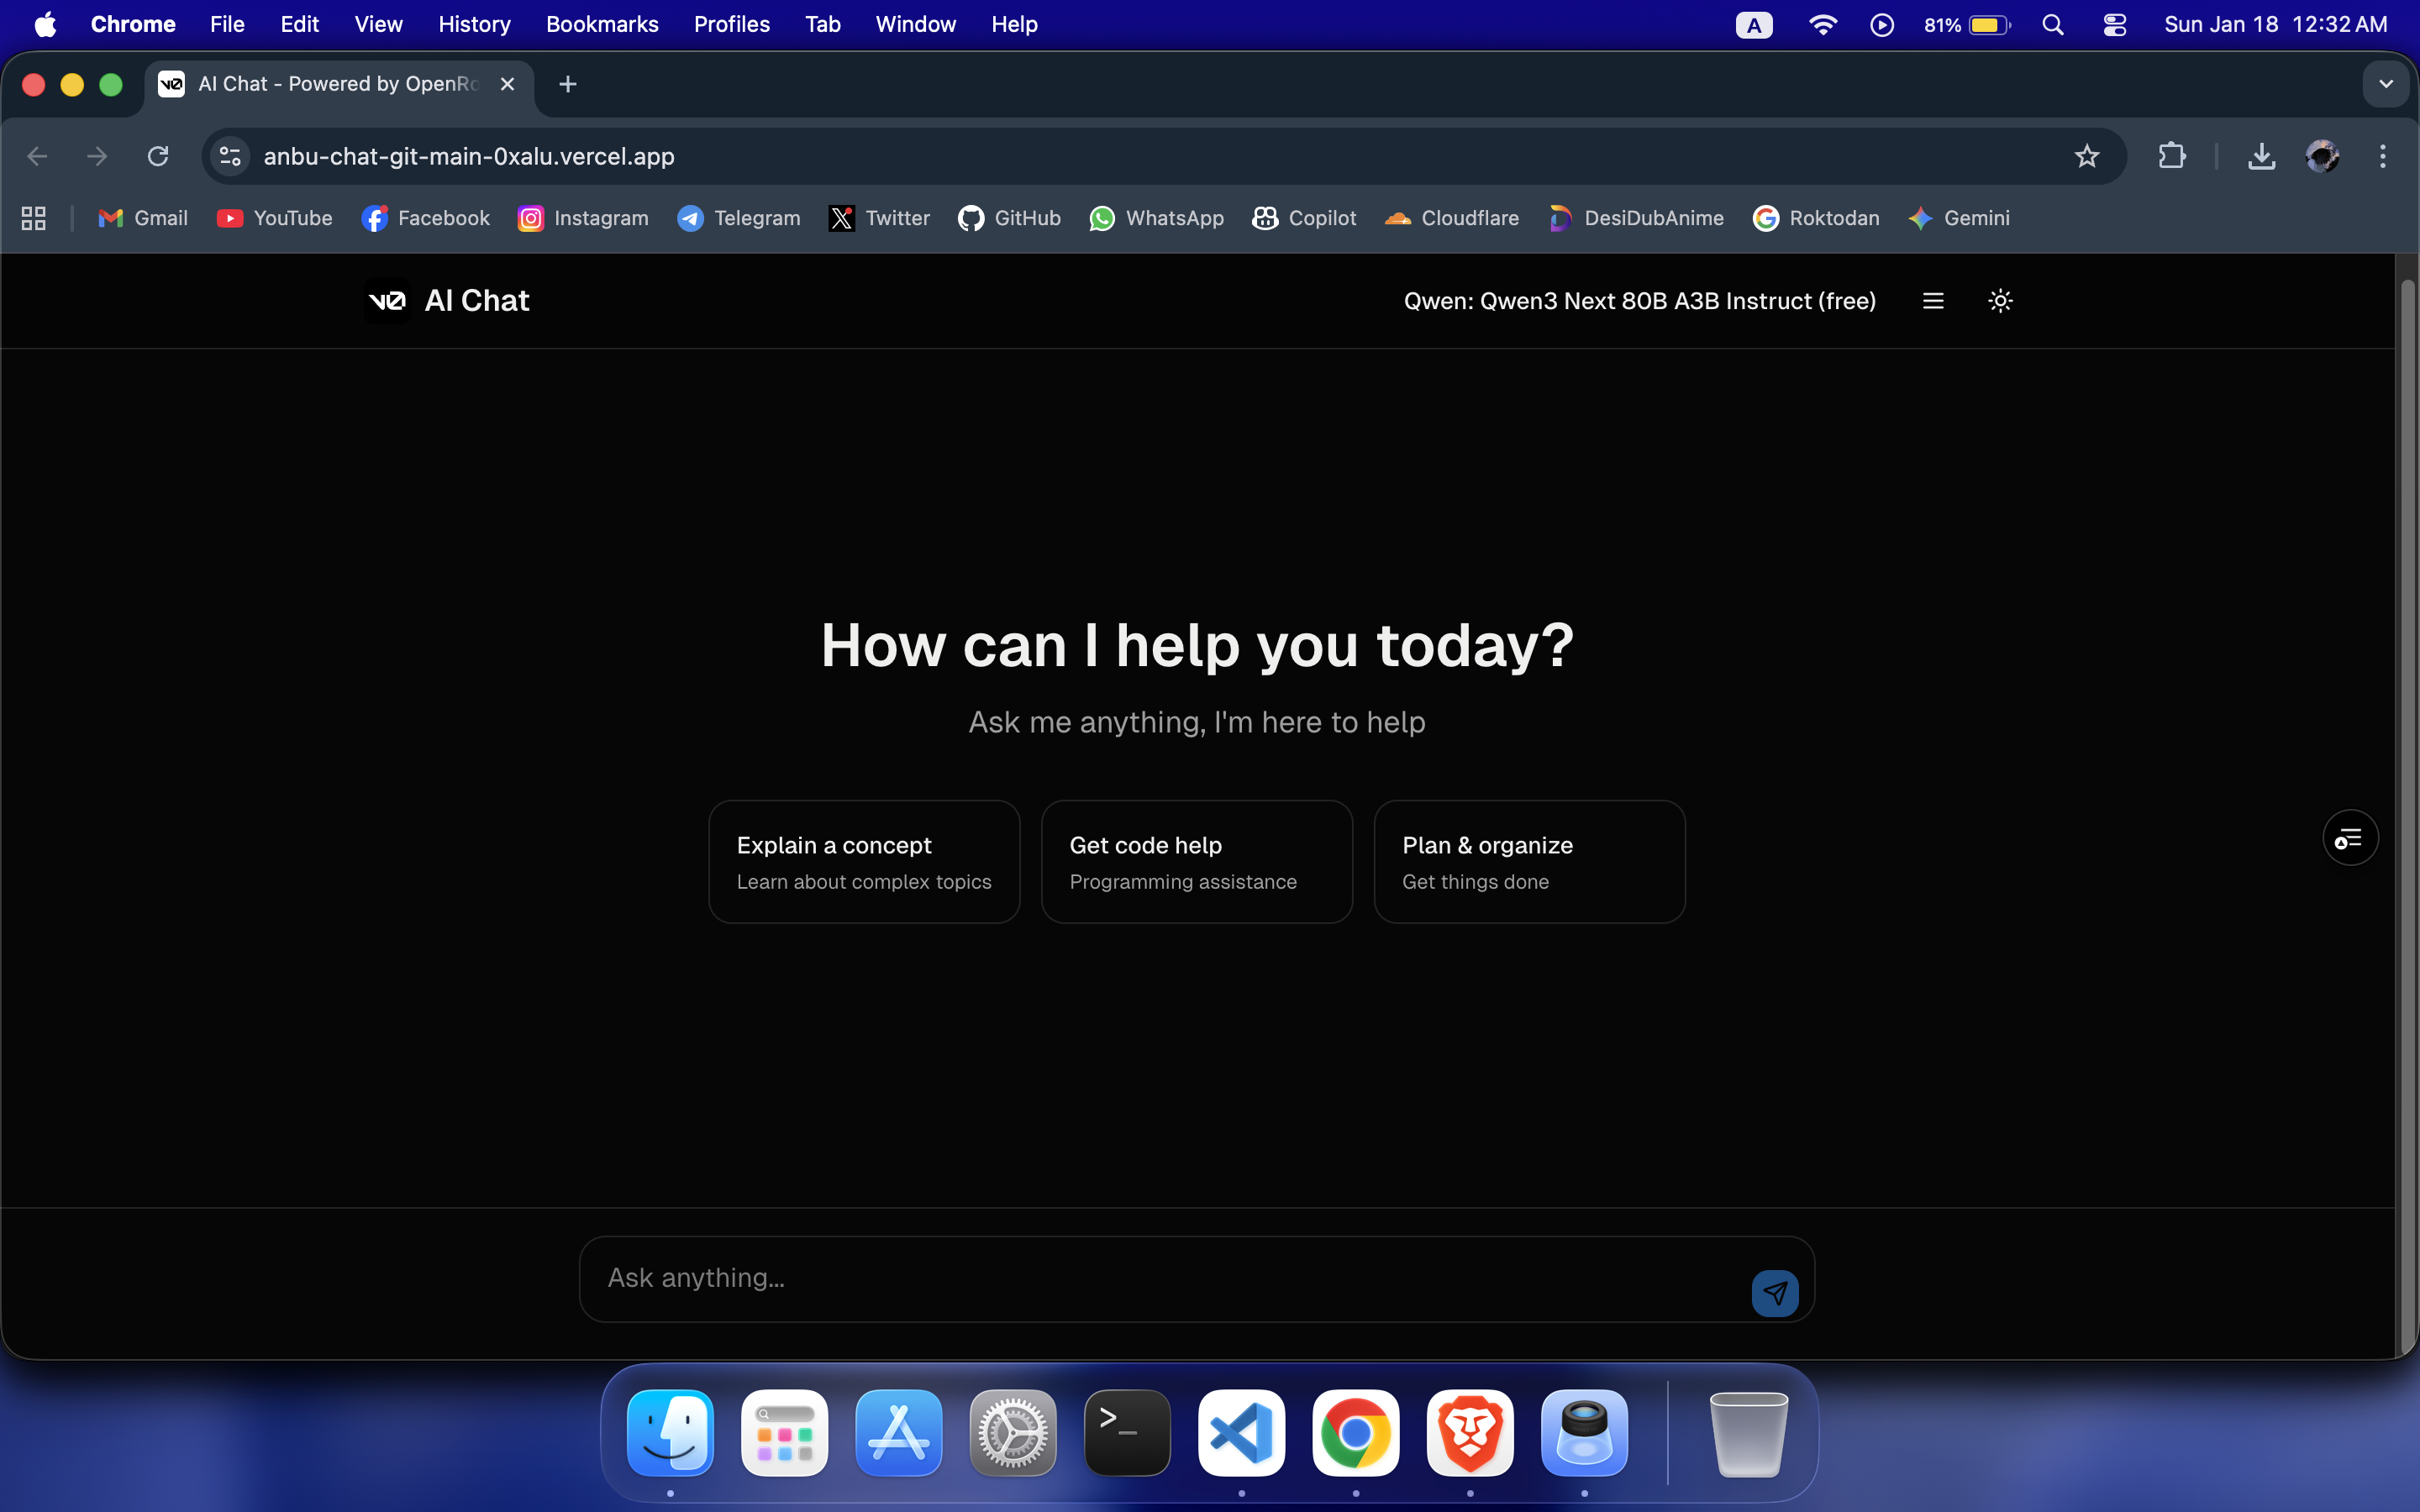Viewport: 2420px width, 1512px height.
Task: Toggle light mode with the sun icon
Action: [x=2000, y=300]
